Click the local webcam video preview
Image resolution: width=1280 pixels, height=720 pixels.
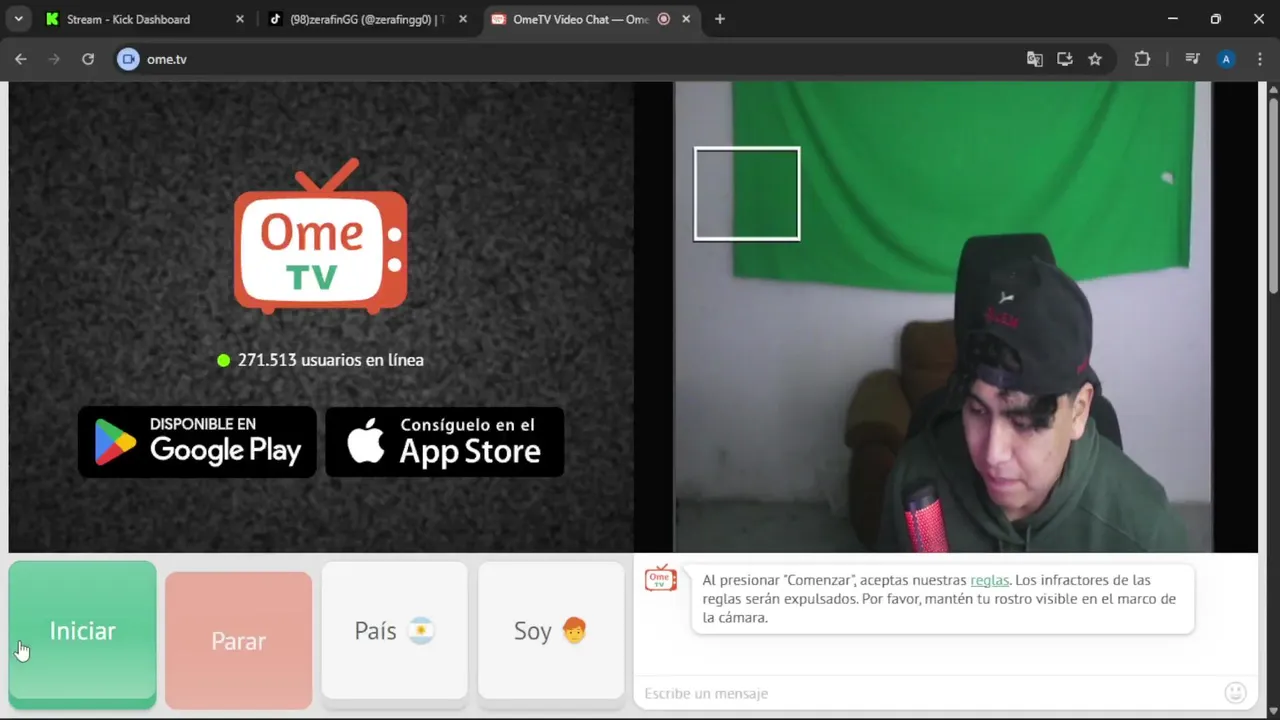[x=942, y=316]
